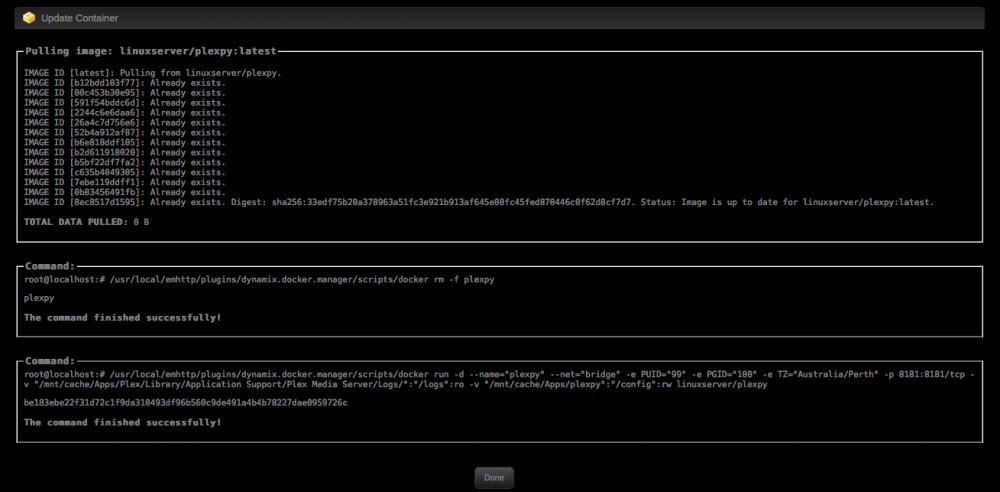Click the image ID c635b4049305 line
This screenshot has width=1000, height=492.
(x=124, y=172)
